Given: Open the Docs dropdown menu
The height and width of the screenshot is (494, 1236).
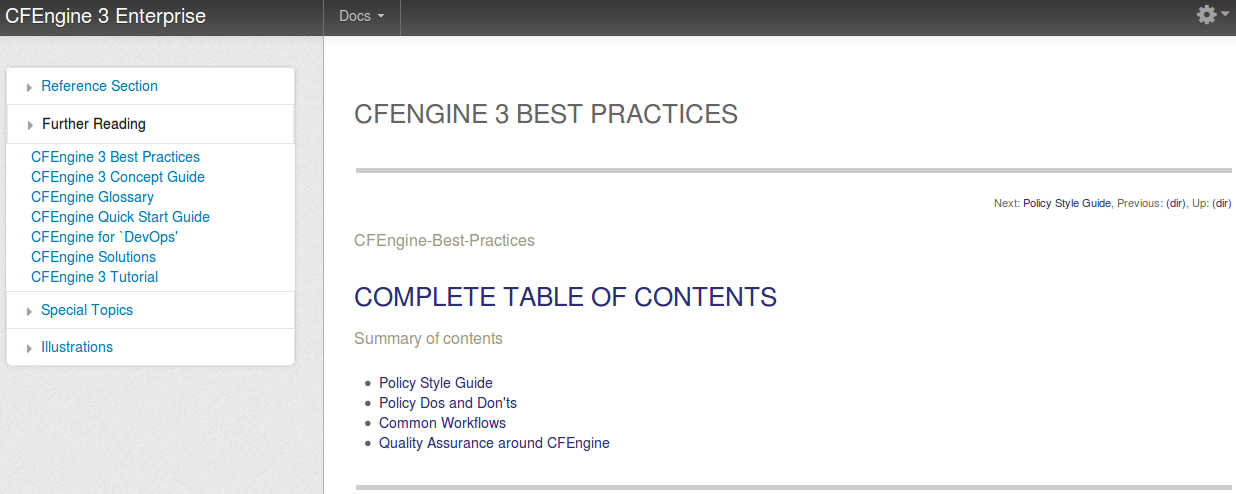Looking at the screenshot, I should coord(362,17).
